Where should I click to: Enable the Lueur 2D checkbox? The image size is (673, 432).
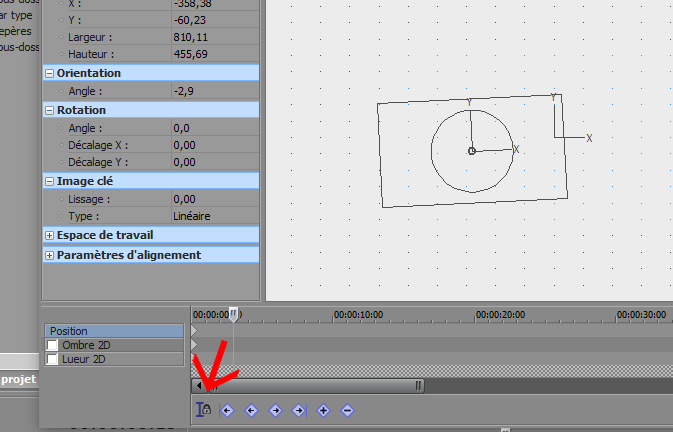coord(53,359)
